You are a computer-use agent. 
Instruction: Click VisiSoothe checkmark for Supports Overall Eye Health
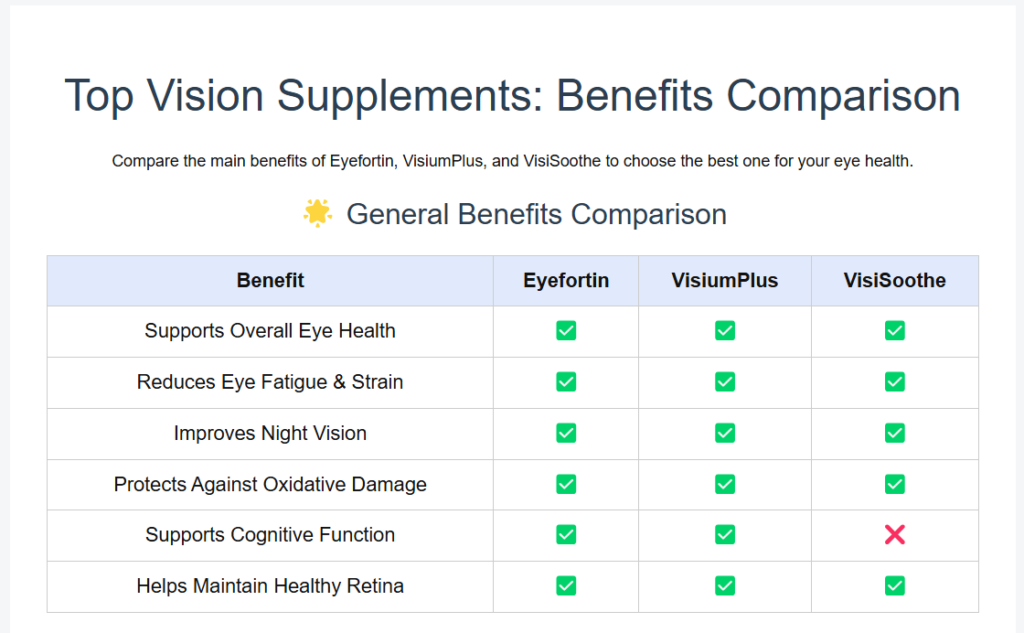click(895, 331)
